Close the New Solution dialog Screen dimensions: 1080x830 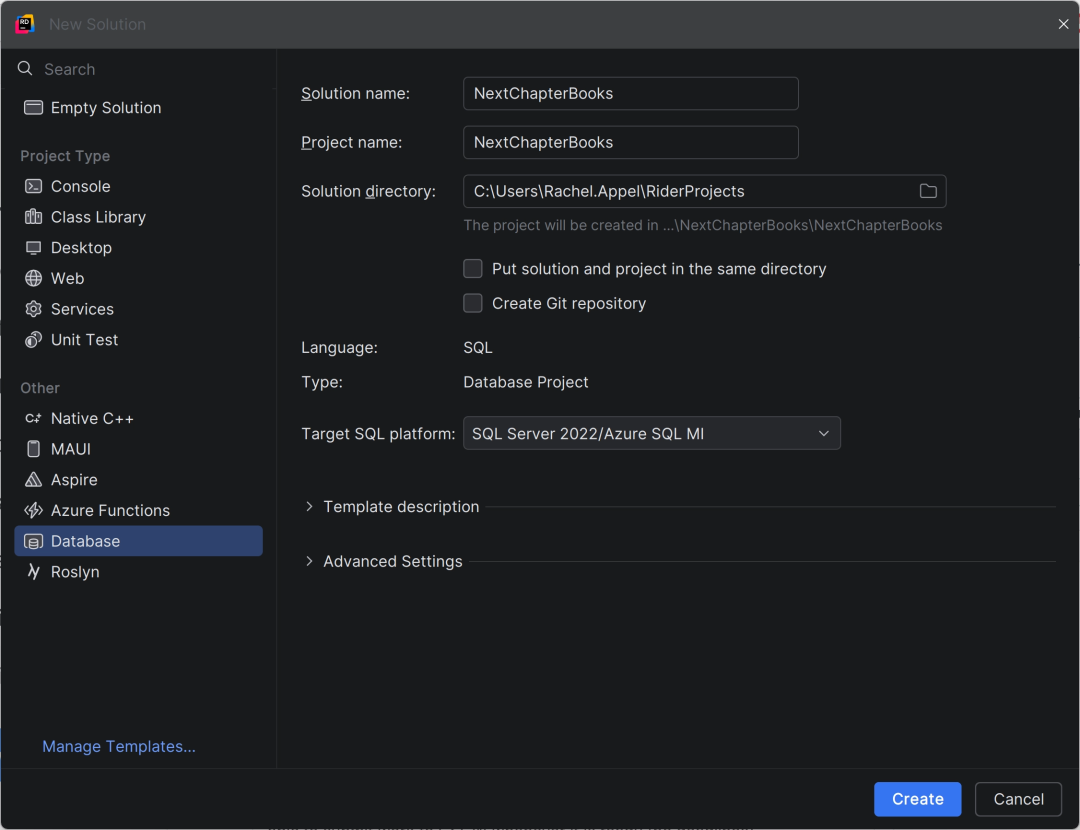[x=1063, y=24]
